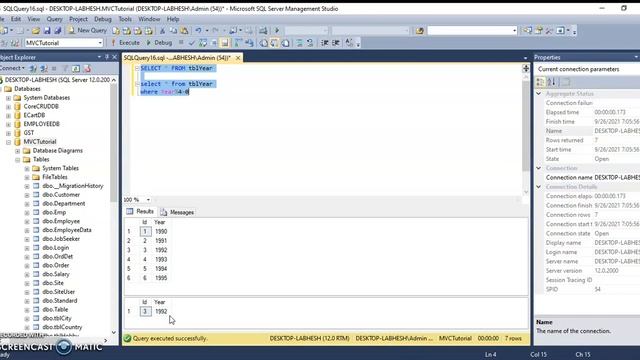The height and width of the screenshot is (360, 640).
Task: Click the Uncomment selected lines icon
Action: 310,42
